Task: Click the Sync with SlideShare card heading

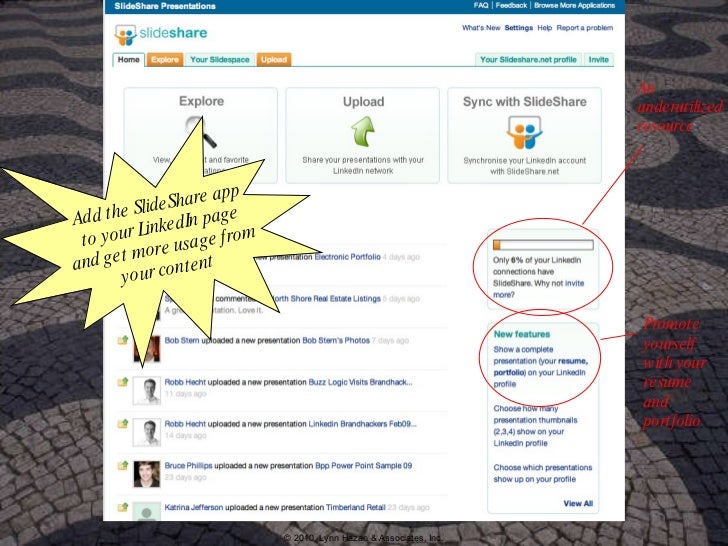Action: pos(525,102)
